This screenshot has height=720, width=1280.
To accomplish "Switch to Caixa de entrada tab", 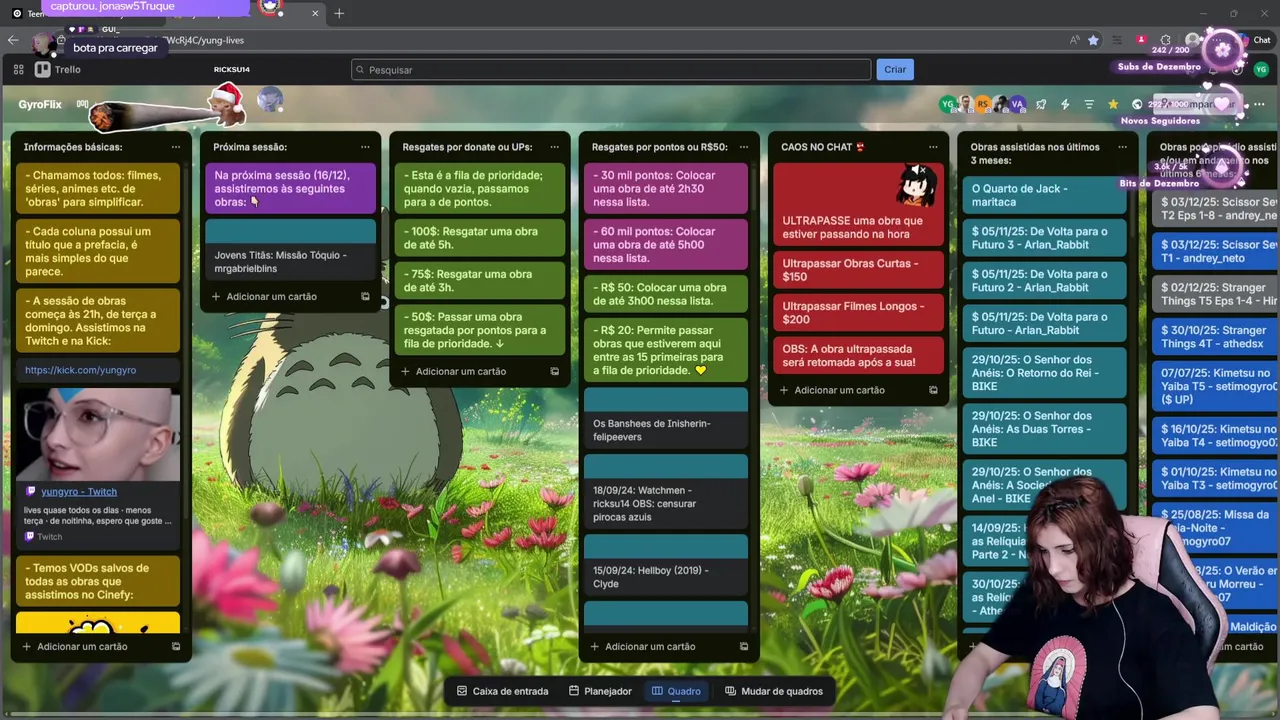I will click(502, 691).
